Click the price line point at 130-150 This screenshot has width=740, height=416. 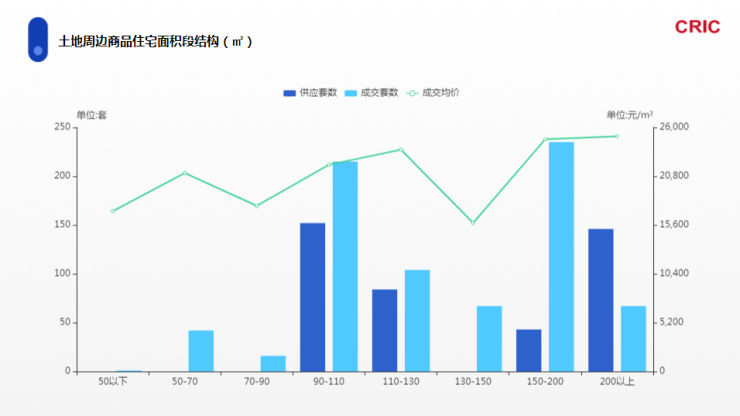(473, 223)
